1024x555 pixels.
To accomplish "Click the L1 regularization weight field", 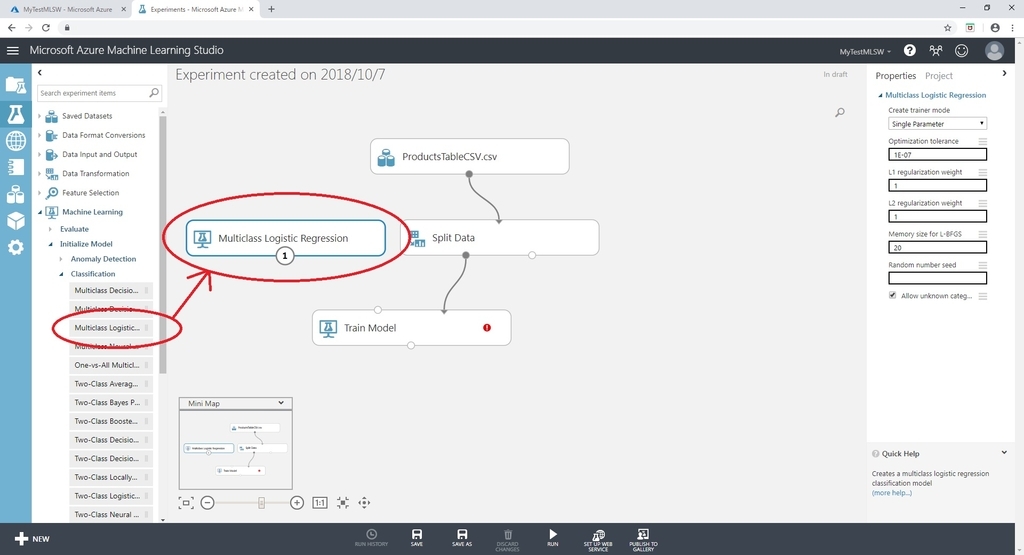I will 937,185.
